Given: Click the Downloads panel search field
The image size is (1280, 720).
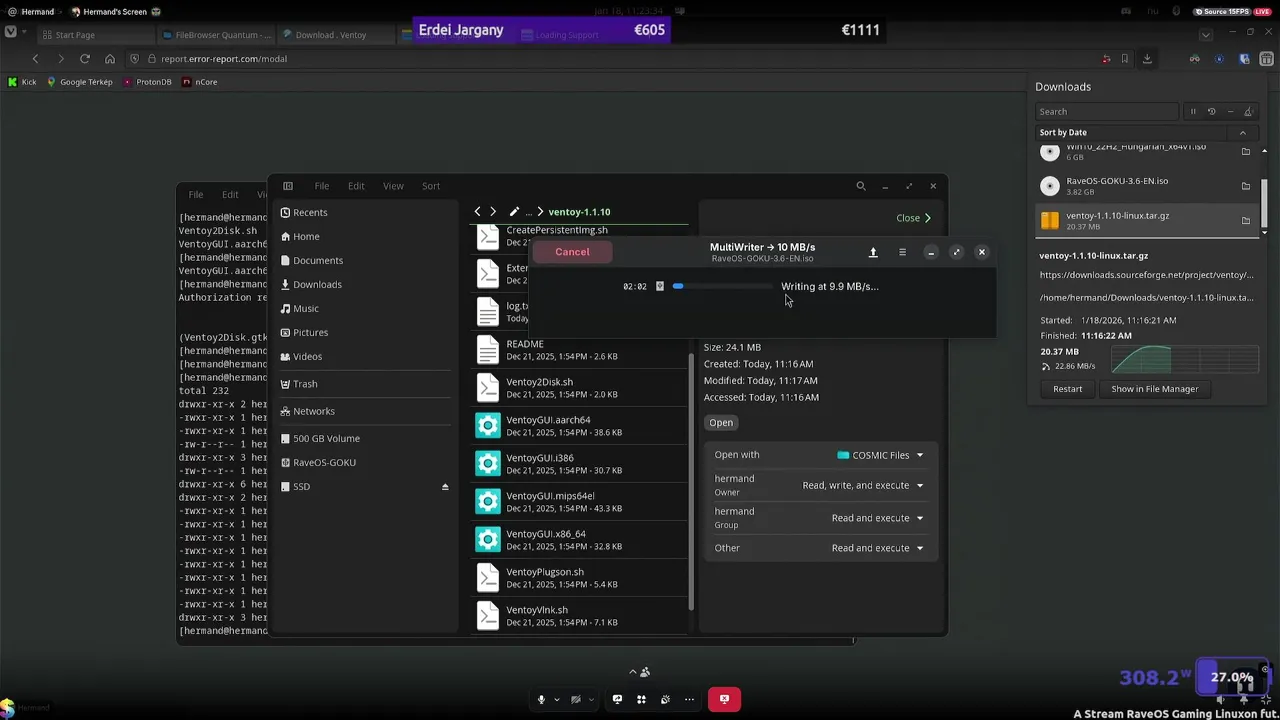Looking at the screenshot, I should 1106,112.
